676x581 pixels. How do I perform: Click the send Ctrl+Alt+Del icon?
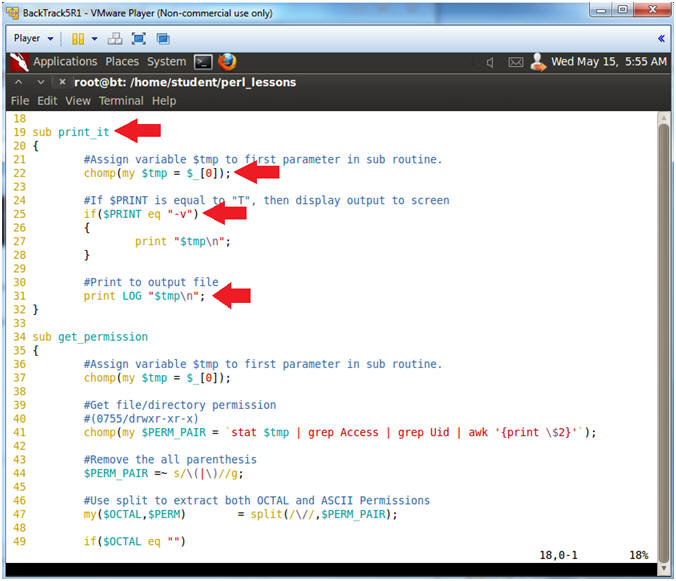point(115,39)
